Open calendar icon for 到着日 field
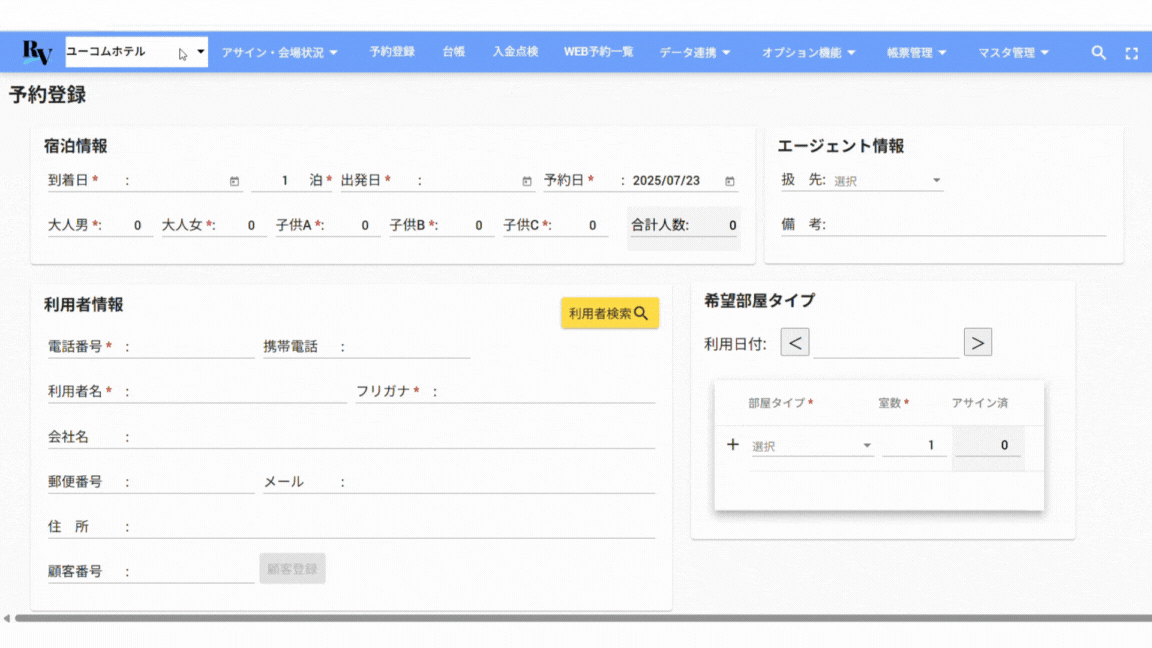Image resolution: width=1152 pixels, height=648 pixels. tap(234, 181)
